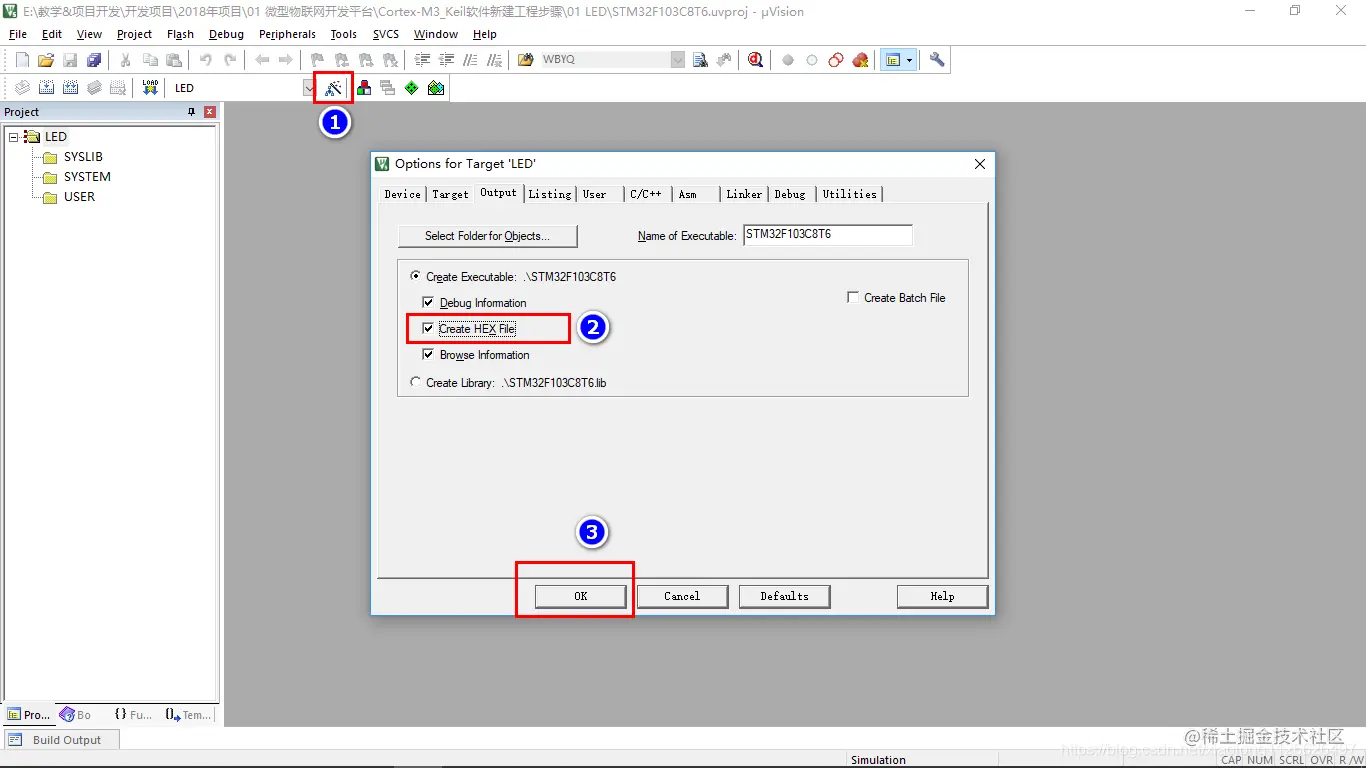Click the Select Software Packs icon

[x=436, y=88]
